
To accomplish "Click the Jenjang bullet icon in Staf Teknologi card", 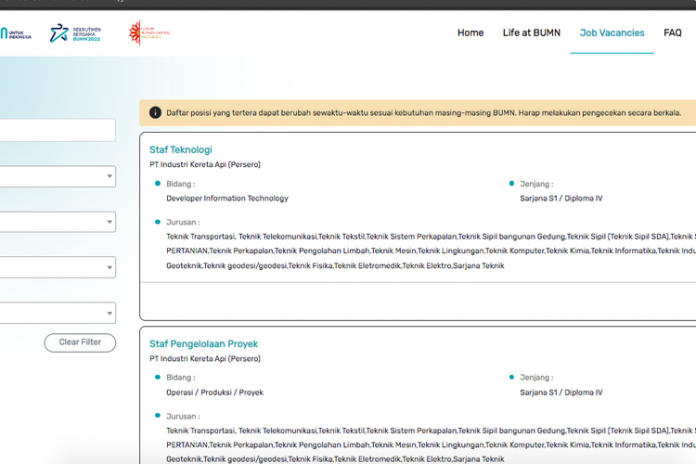I will coord(511,183).
